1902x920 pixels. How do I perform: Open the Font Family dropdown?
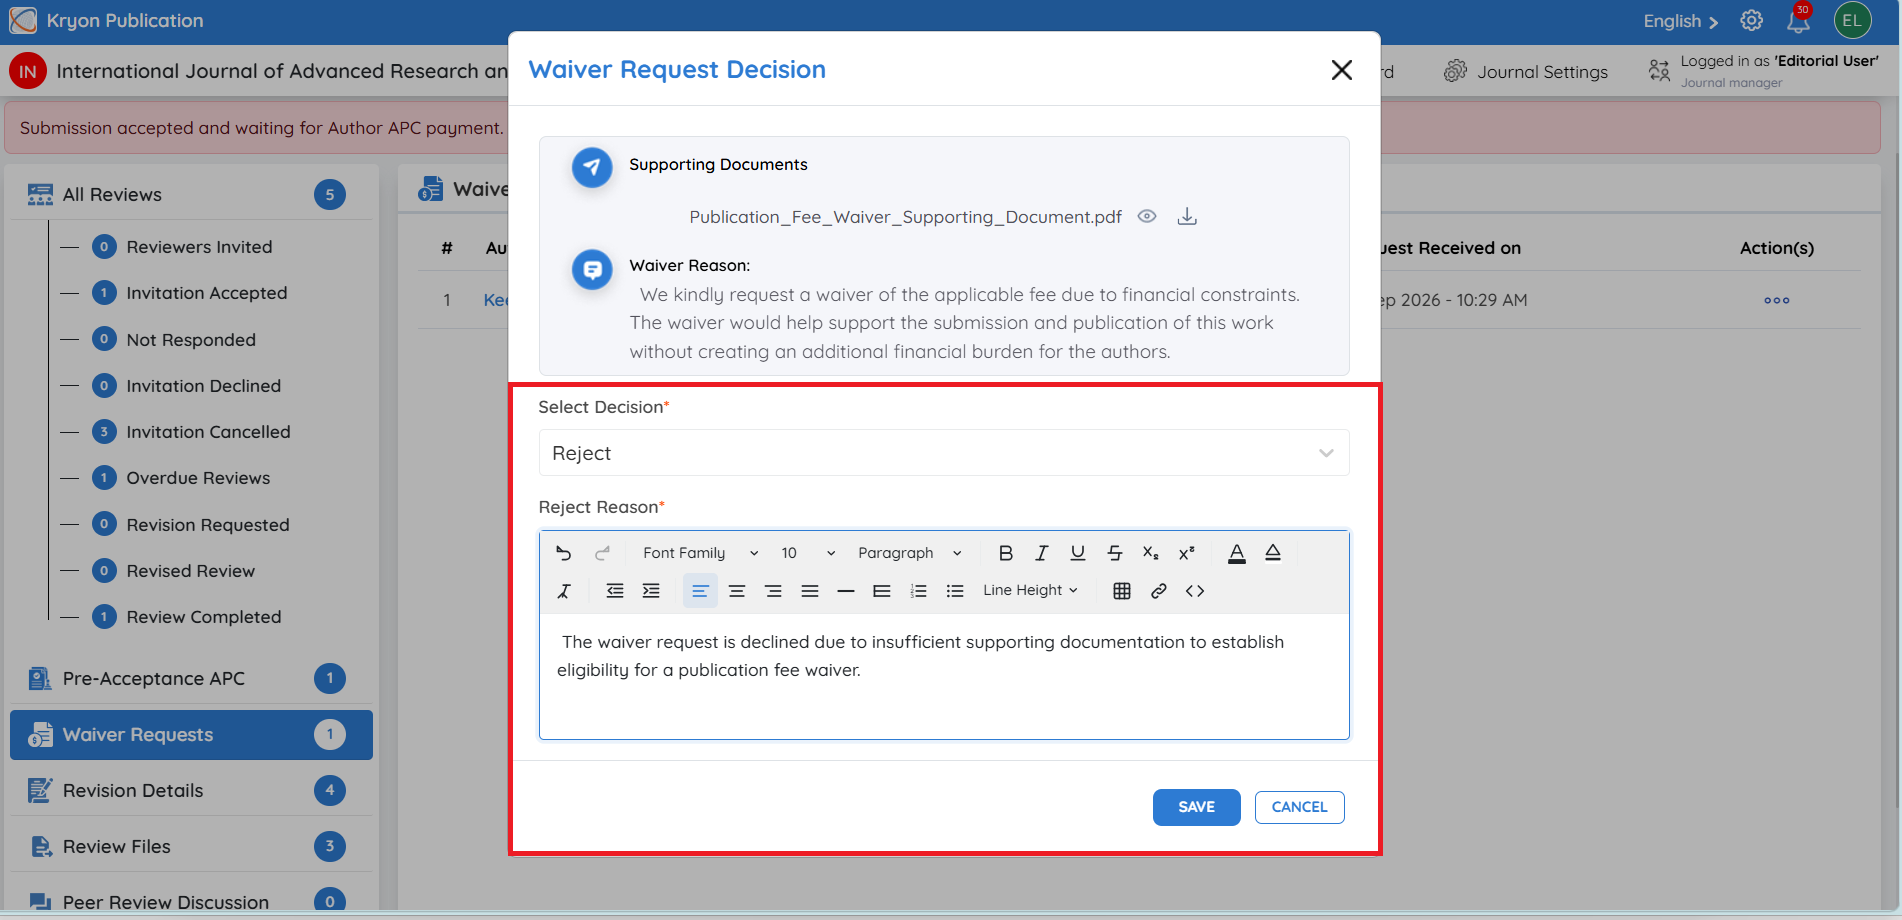(x=700, y=553)
